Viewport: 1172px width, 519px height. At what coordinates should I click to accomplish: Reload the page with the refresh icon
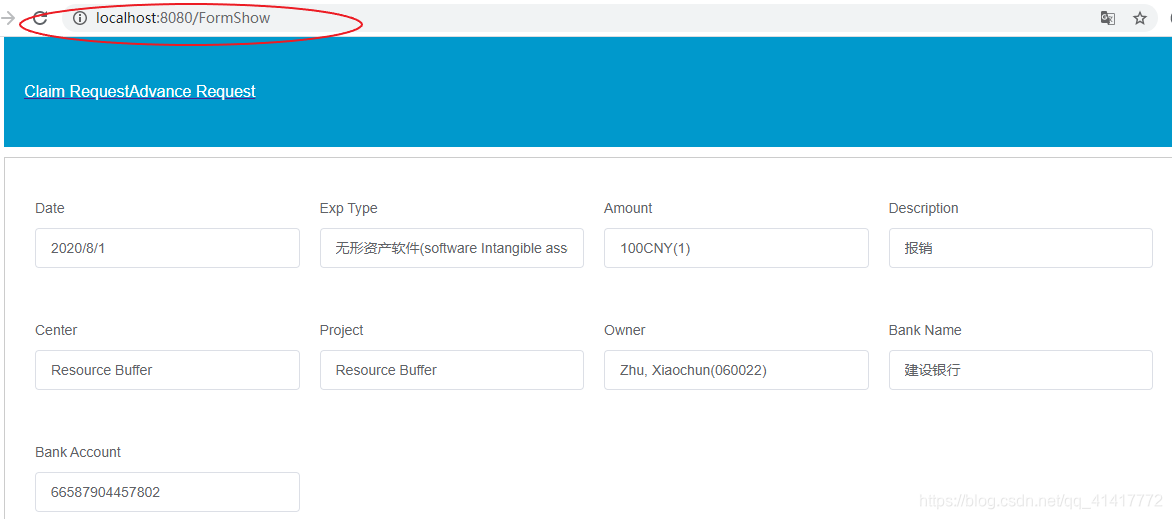40,18
